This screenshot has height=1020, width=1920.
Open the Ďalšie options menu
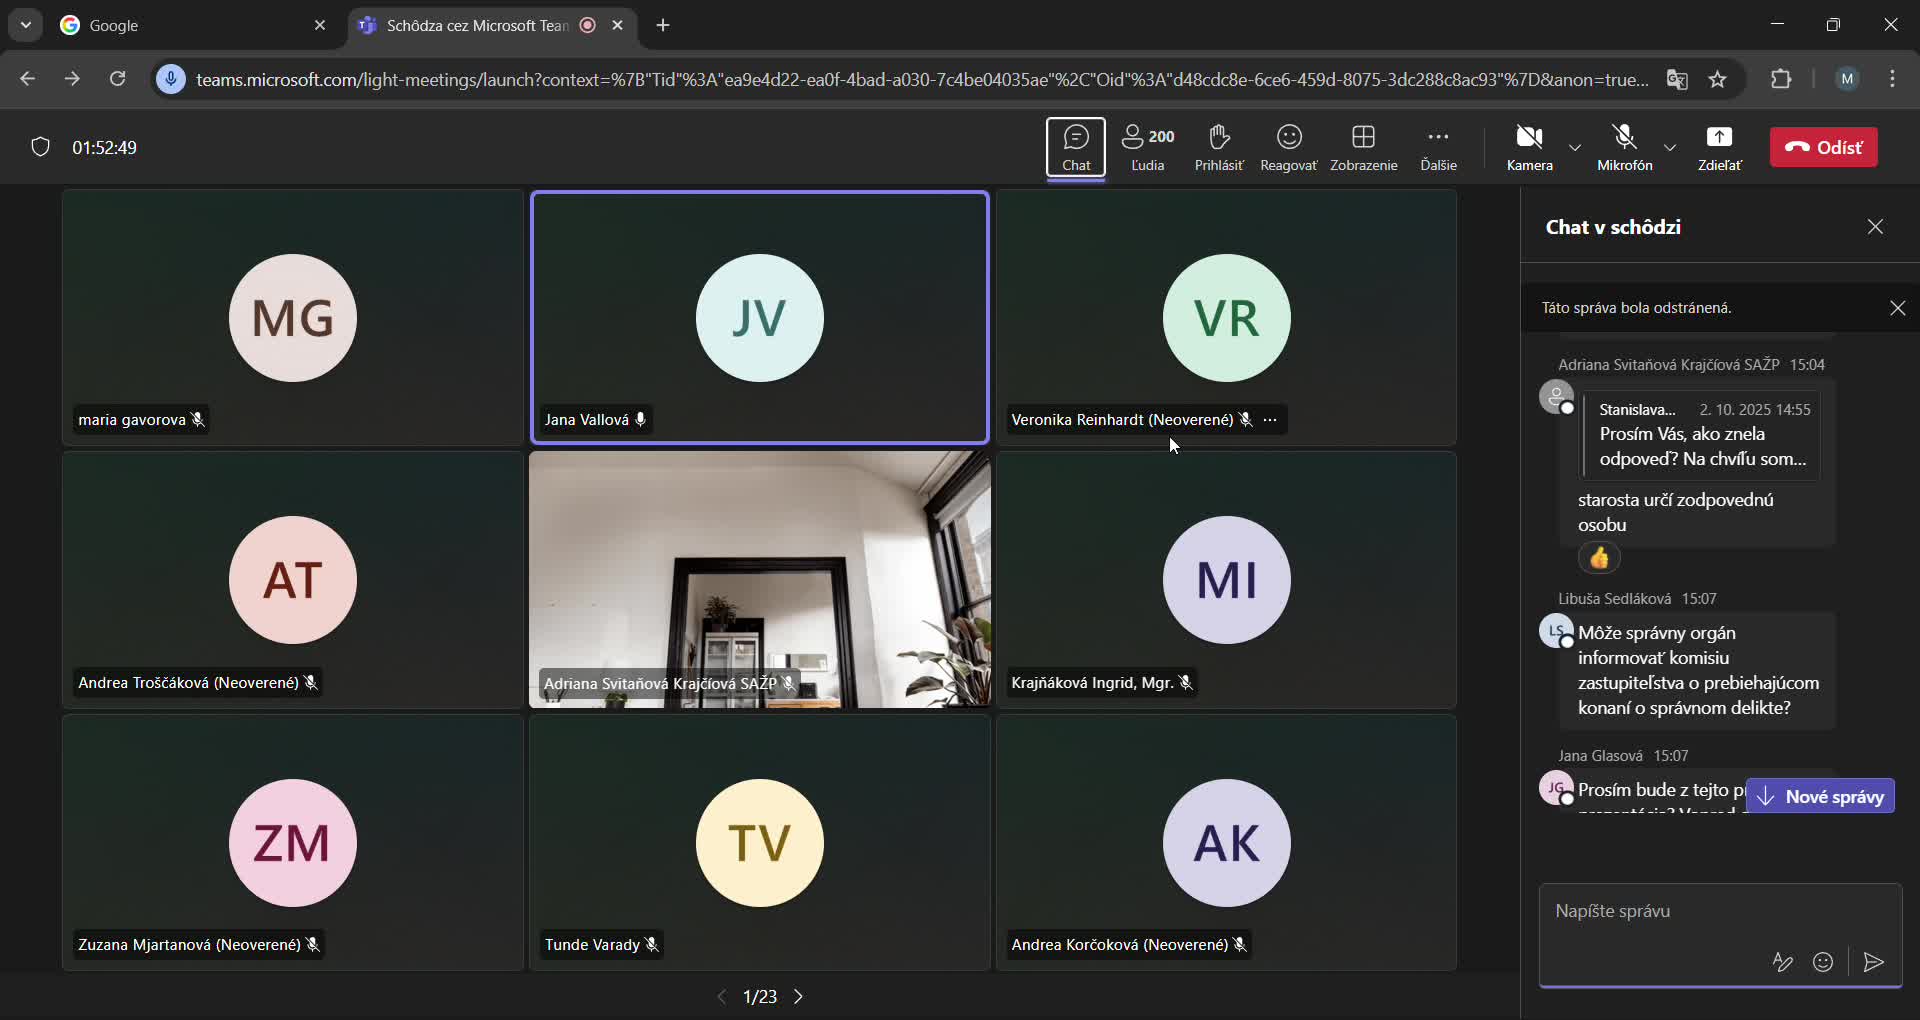click(1438, 147)
